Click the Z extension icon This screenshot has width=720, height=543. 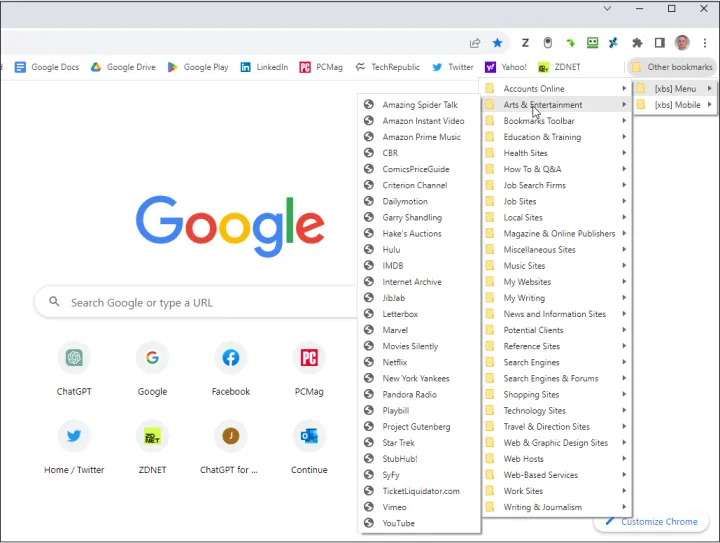[526, 43]
